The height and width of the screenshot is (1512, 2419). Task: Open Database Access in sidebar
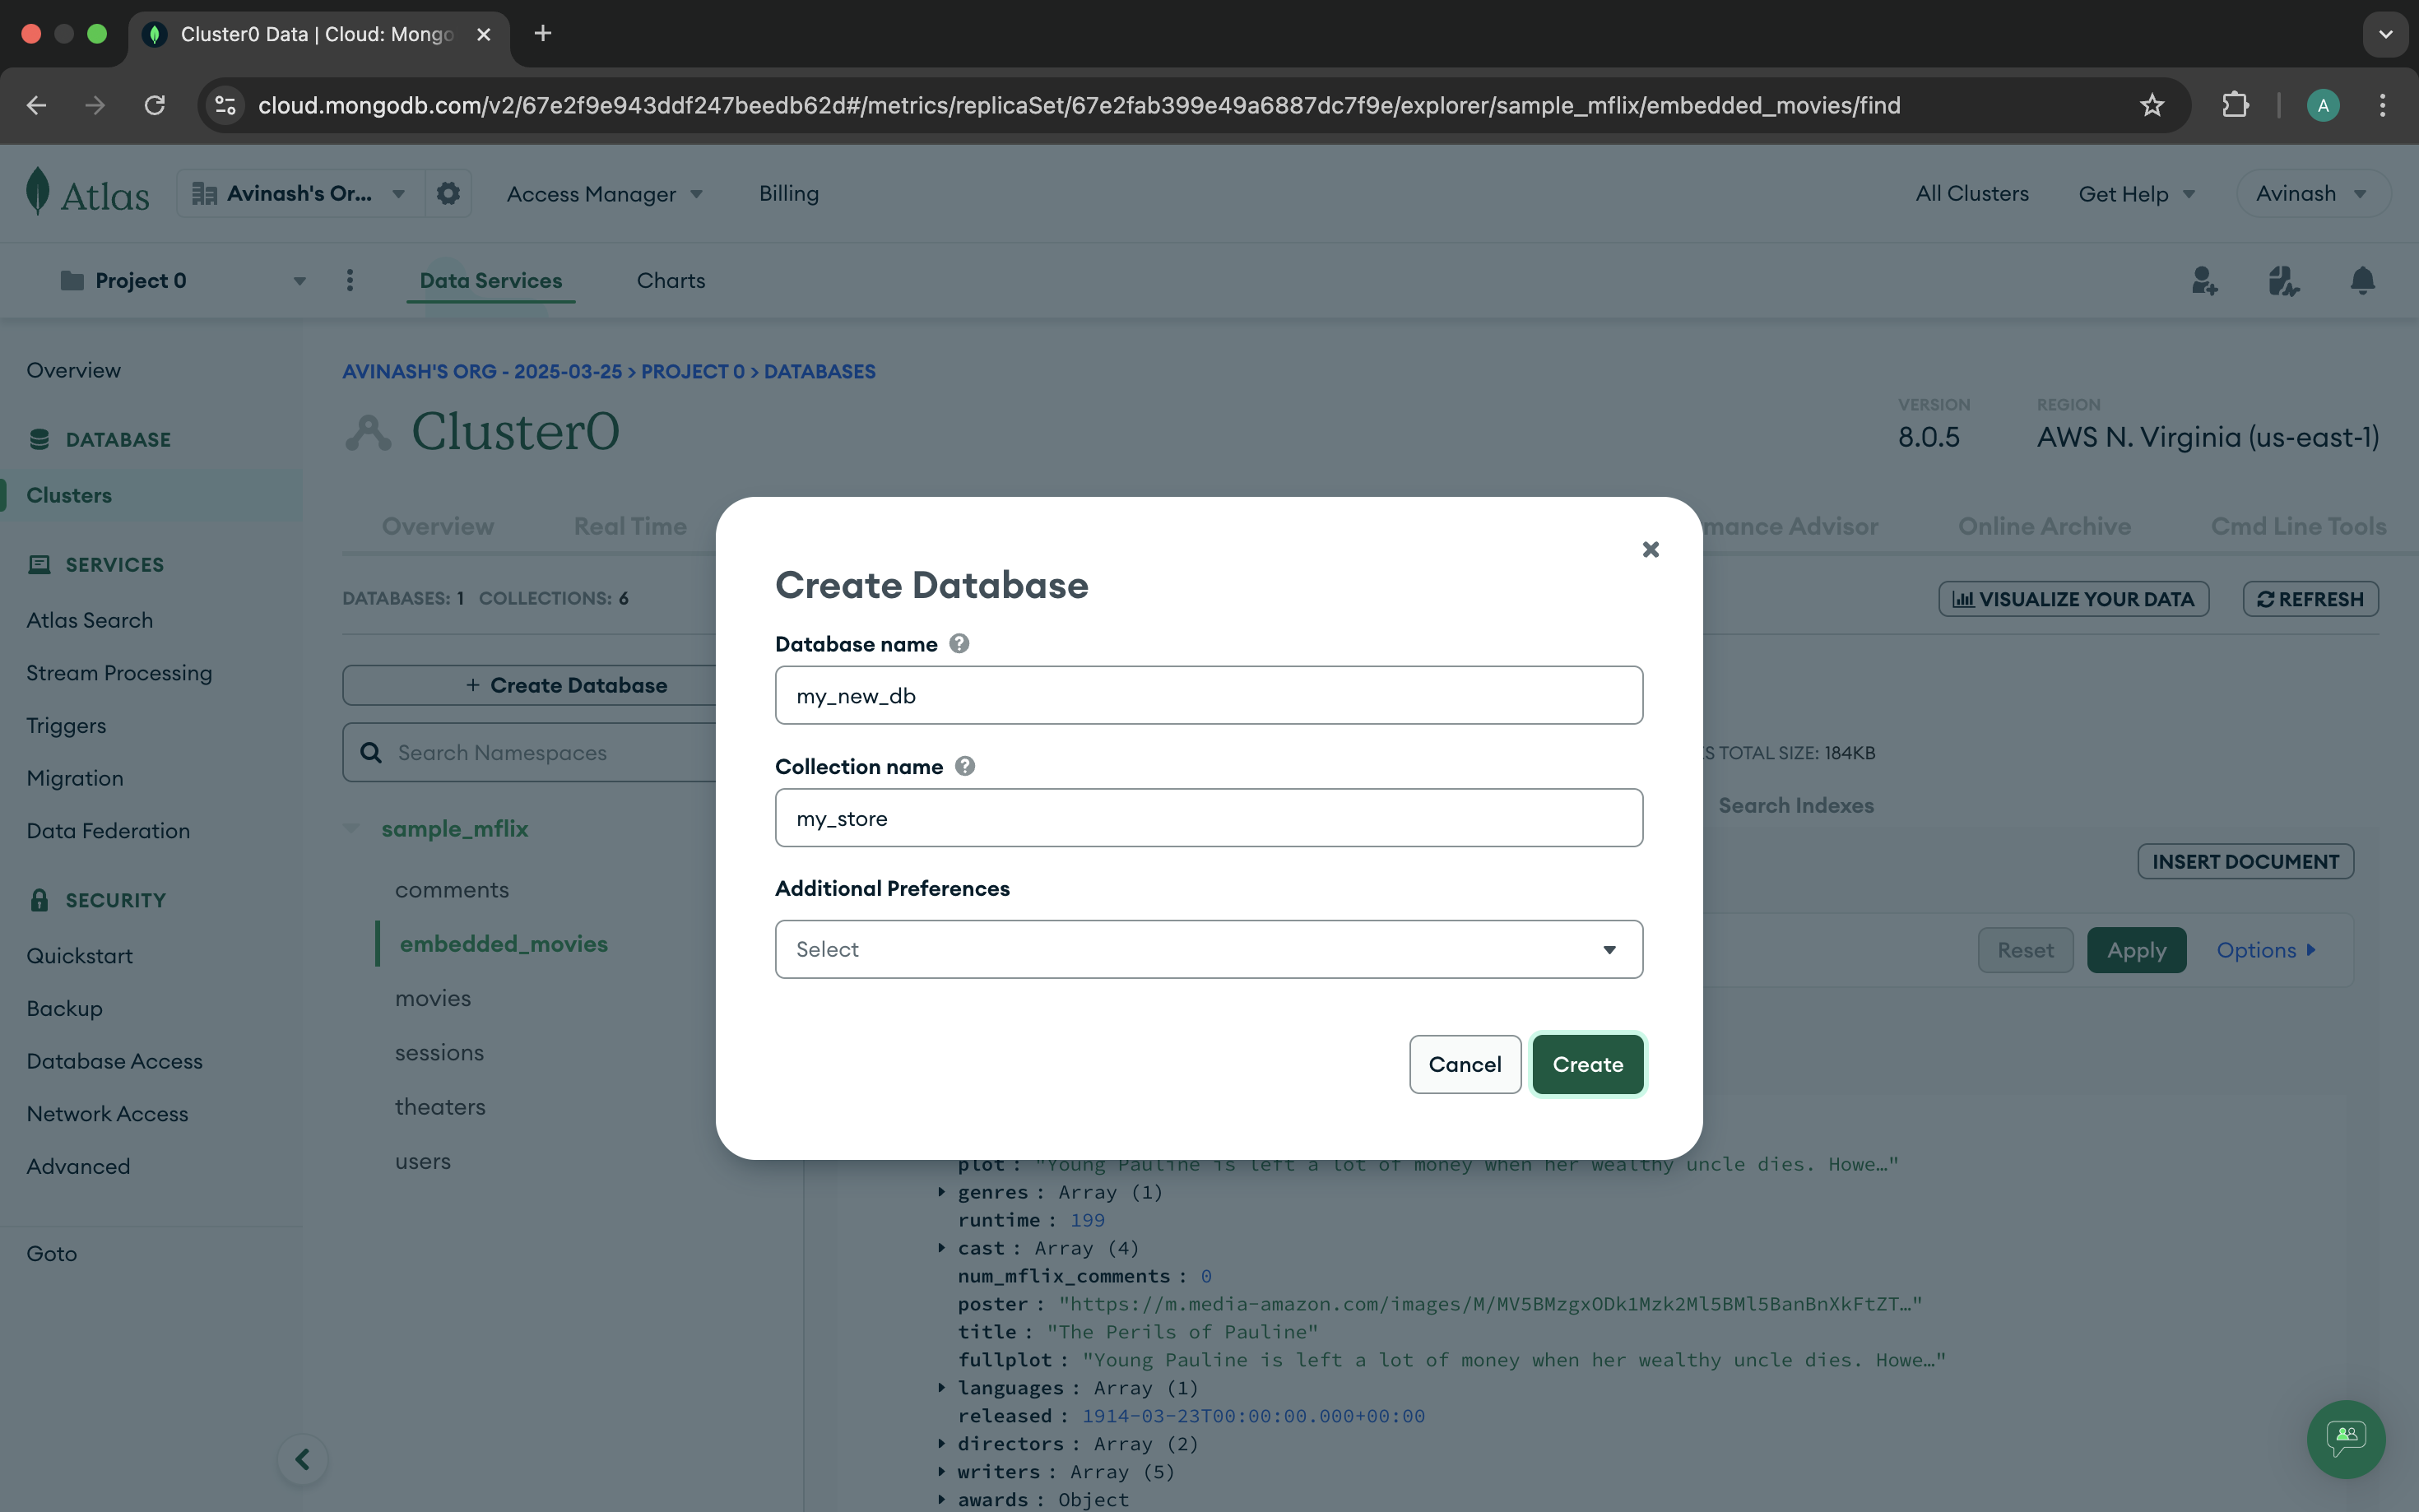click(x=114, y=1061)
